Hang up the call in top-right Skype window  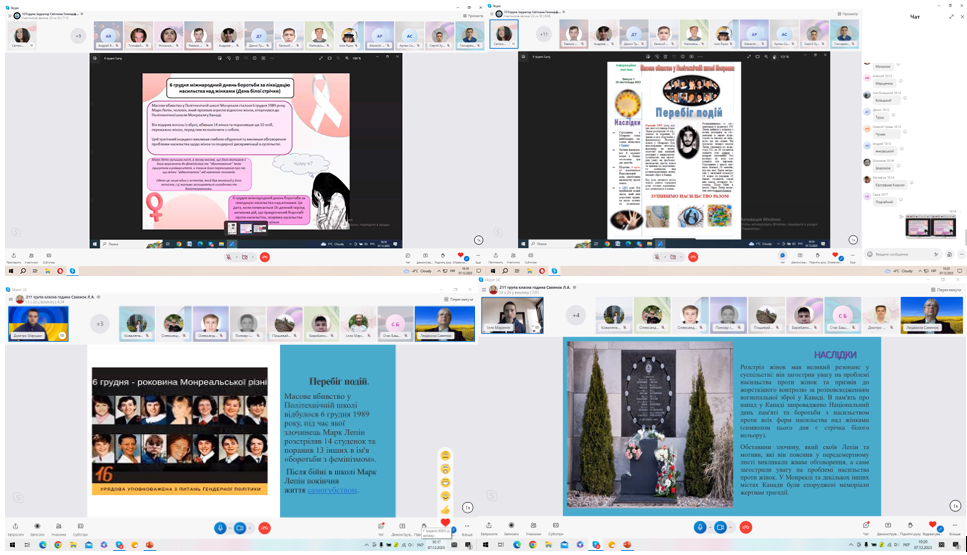693,257
